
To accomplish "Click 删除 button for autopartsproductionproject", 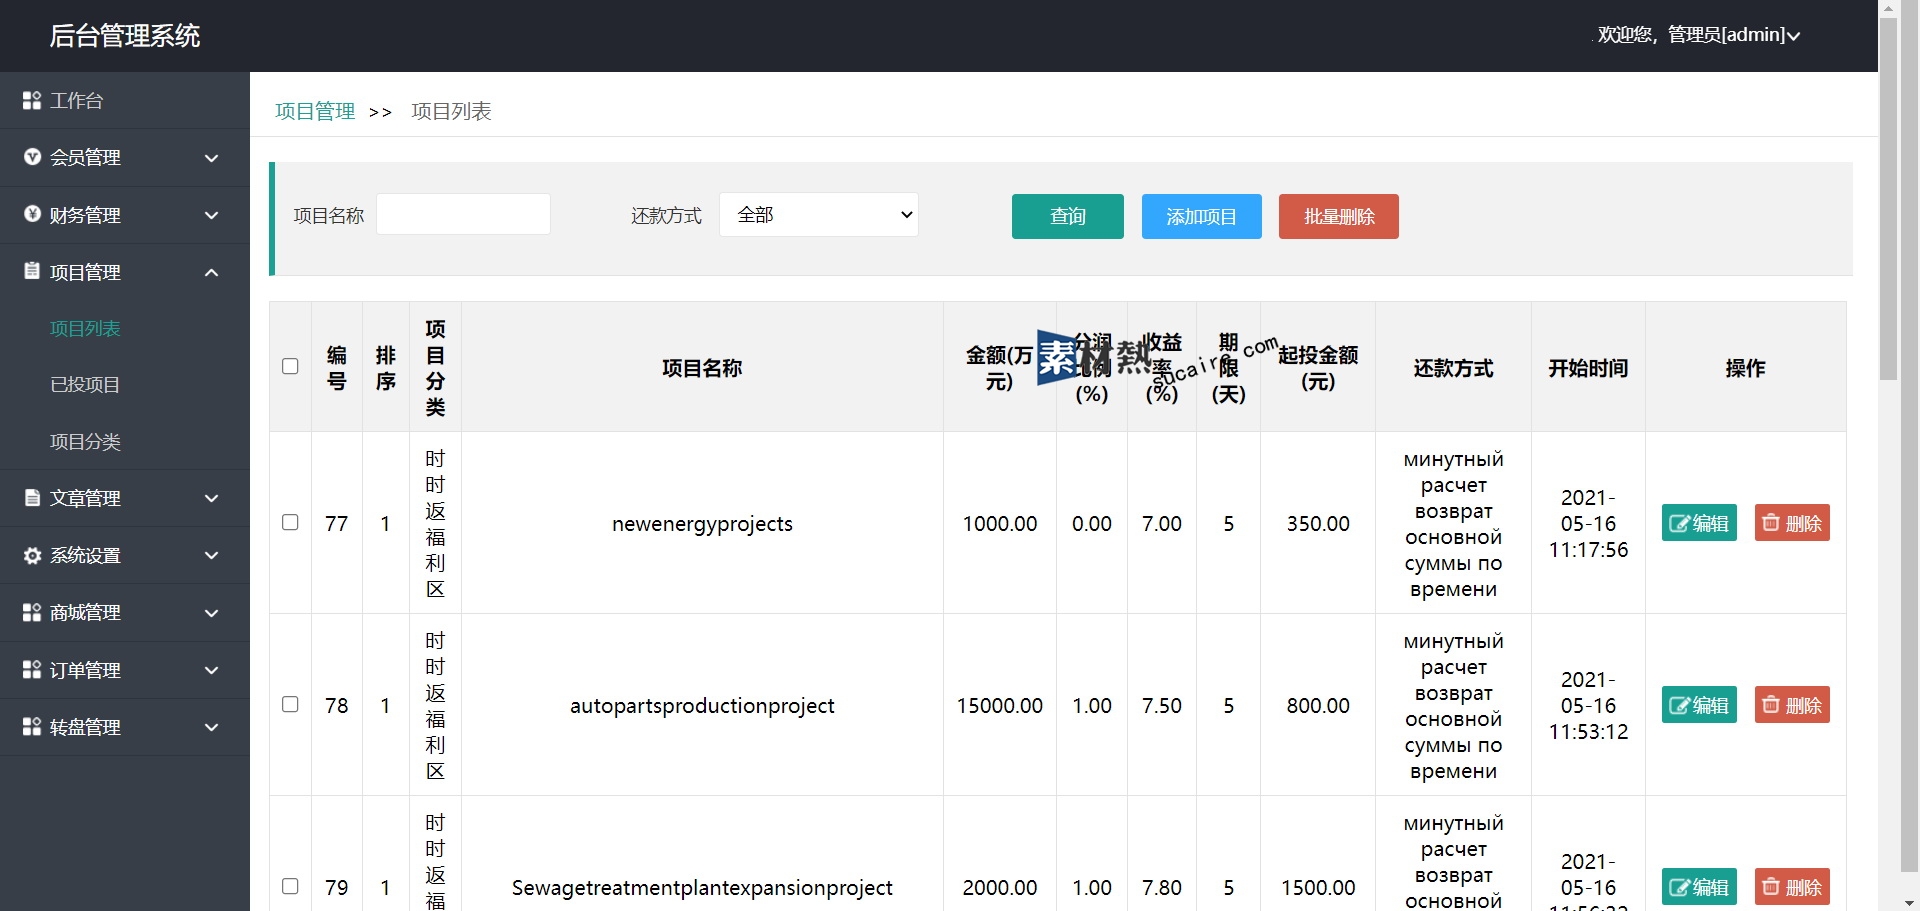I will (x=1792, y=705).
